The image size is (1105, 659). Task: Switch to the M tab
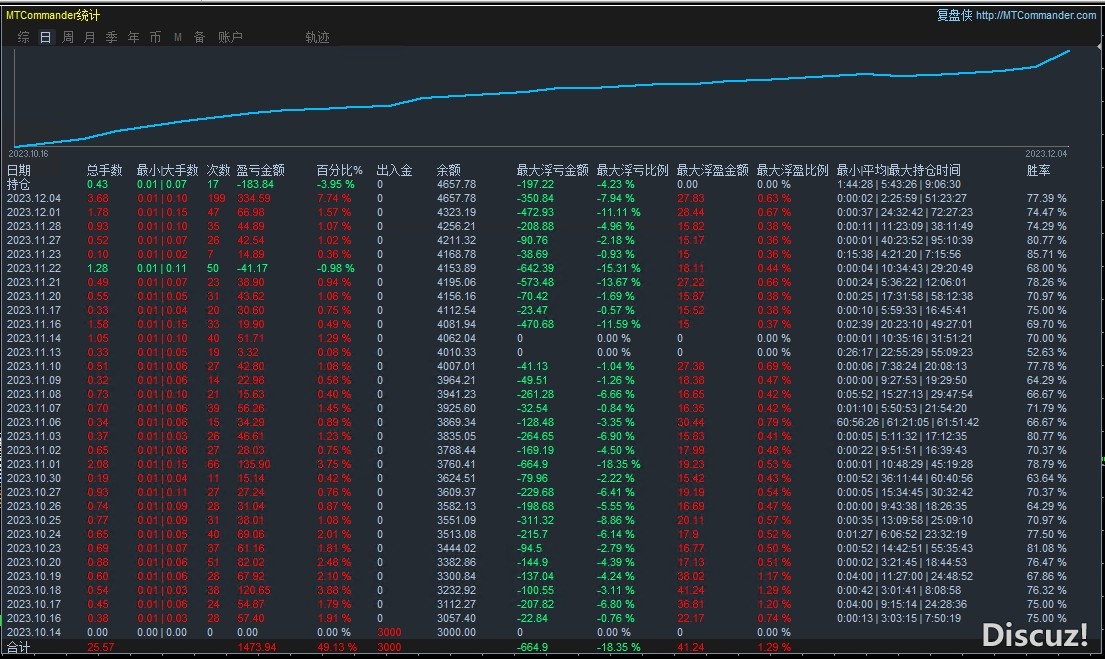(x=178, y=37)
